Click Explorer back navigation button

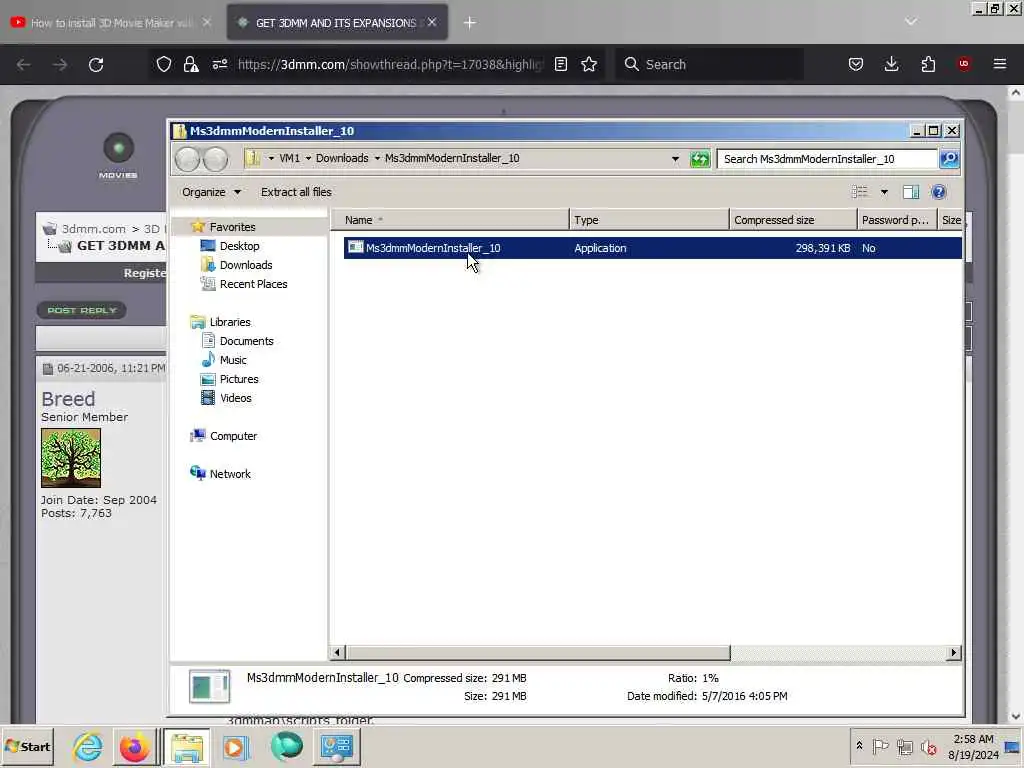(x=187, y=159)
